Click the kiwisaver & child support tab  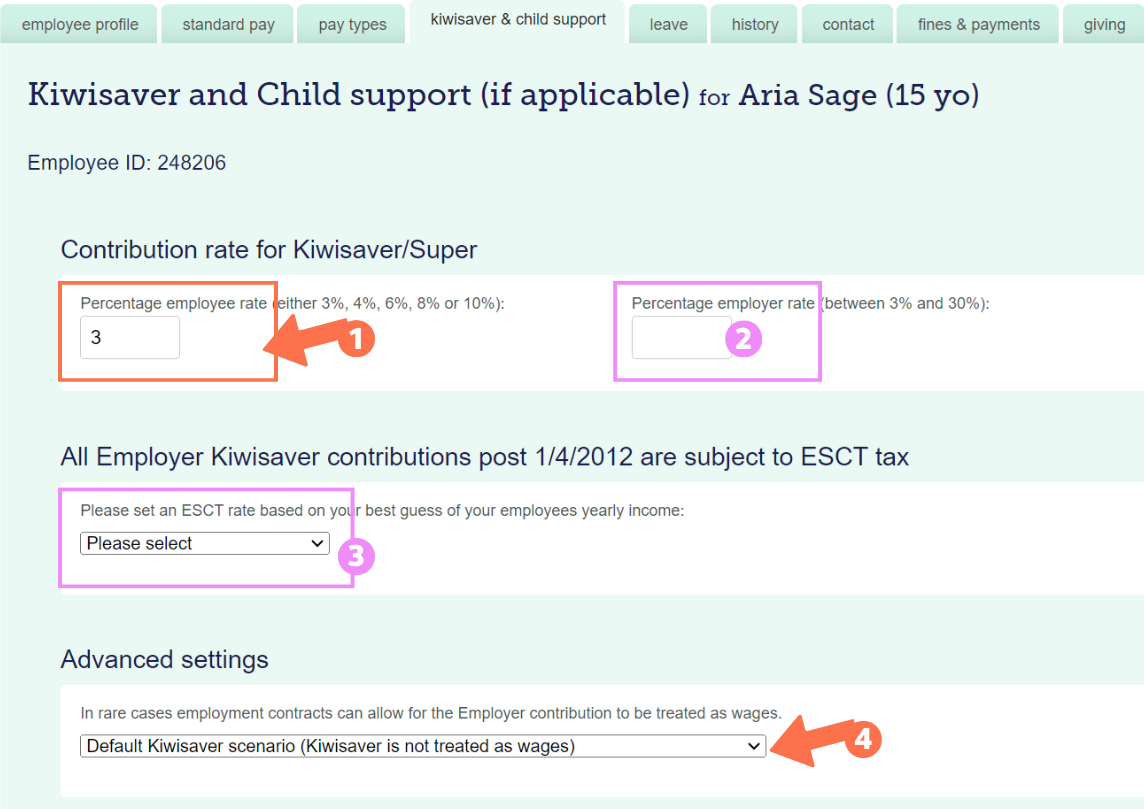click(x=516, y=19)
